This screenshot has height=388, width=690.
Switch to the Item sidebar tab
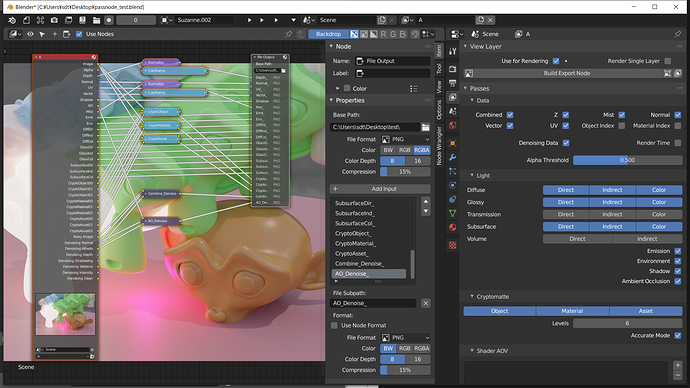pos(439,51)
